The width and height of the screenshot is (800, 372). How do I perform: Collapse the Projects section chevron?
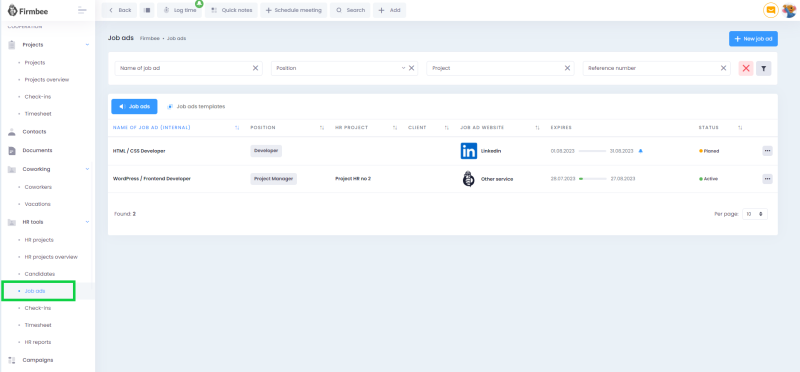point(87,45)
